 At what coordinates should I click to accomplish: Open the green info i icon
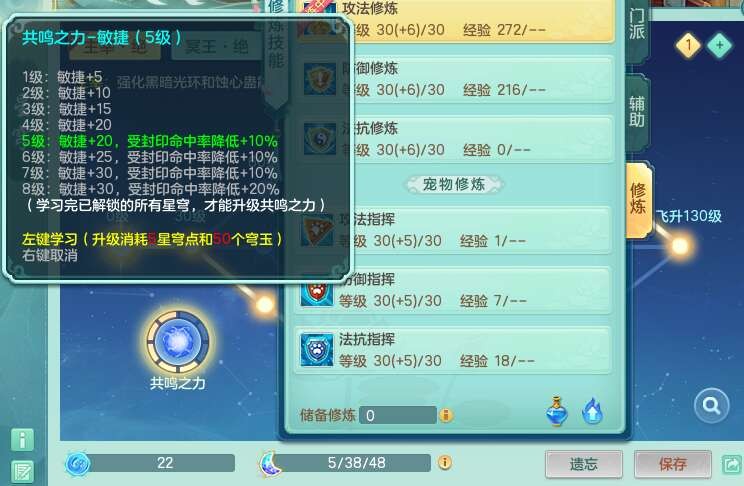click(22, 440)
